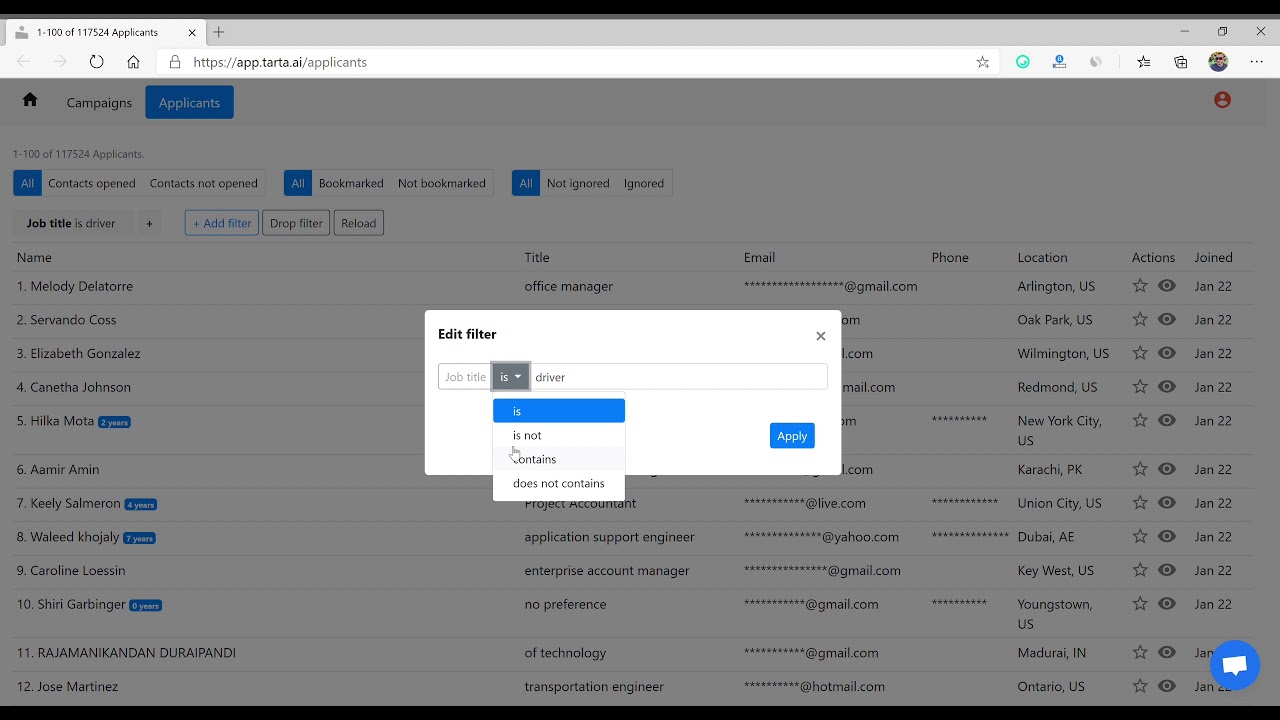
Task: Click the Apply button in Edit filter
Action: point(792,436)
